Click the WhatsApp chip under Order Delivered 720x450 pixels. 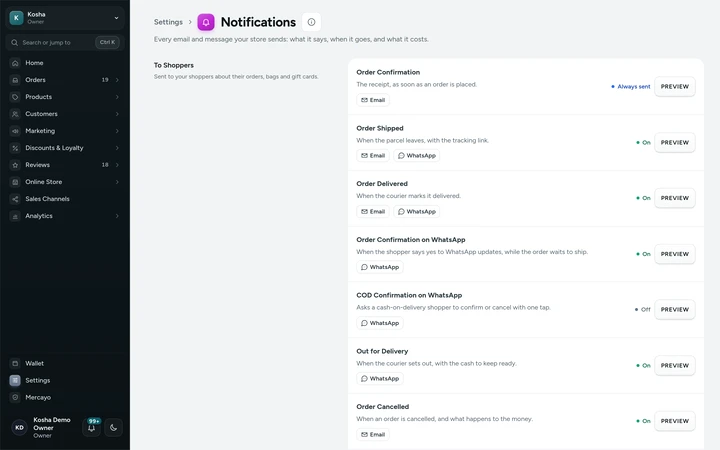tap(416, 212)
